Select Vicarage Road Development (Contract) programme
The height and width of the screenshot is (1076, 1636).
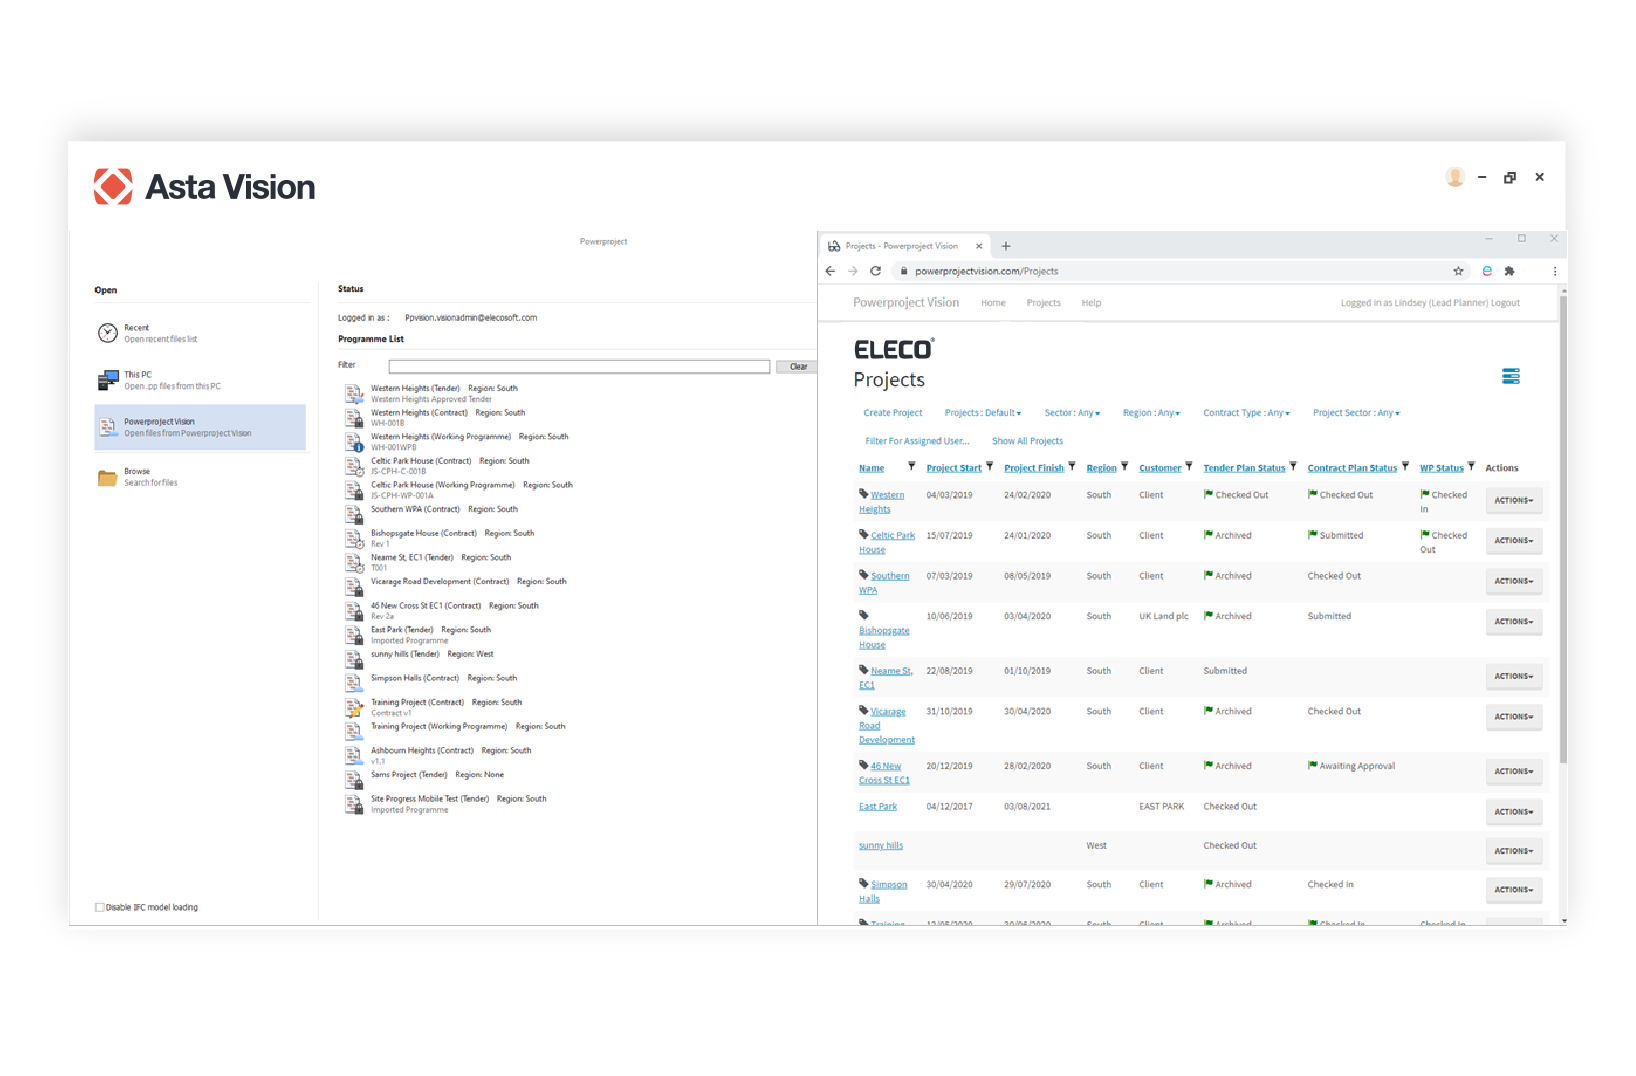(x=455, y=585)
